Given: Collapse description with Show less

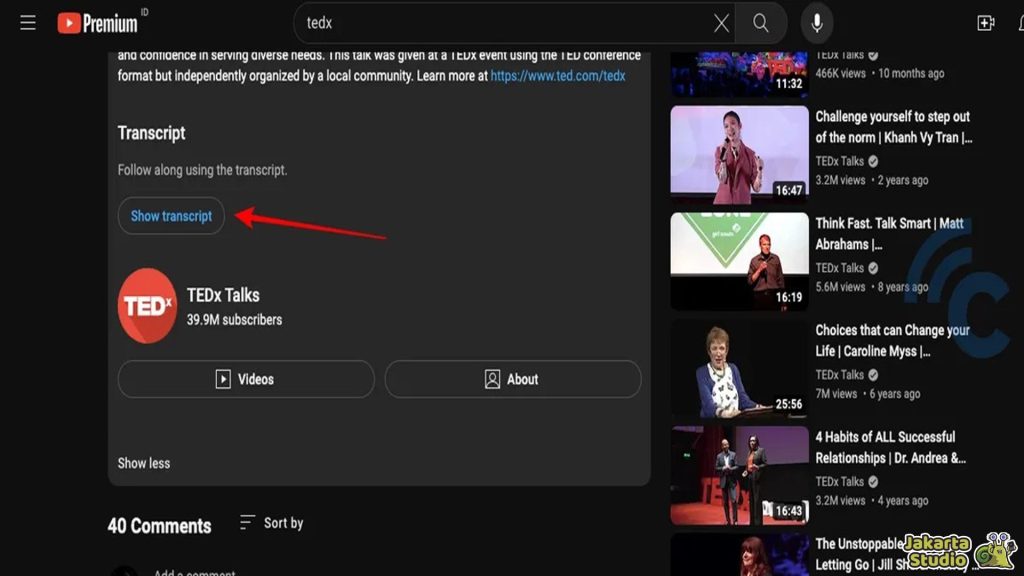Looking at the screenshot, I should 144,463.
